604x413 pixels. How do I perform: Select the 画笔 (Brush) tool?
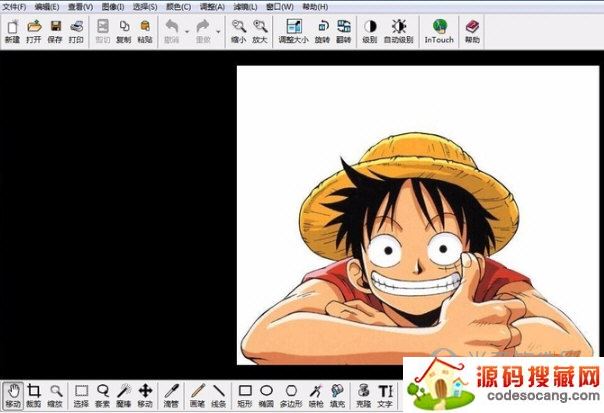tap(198, 395)
